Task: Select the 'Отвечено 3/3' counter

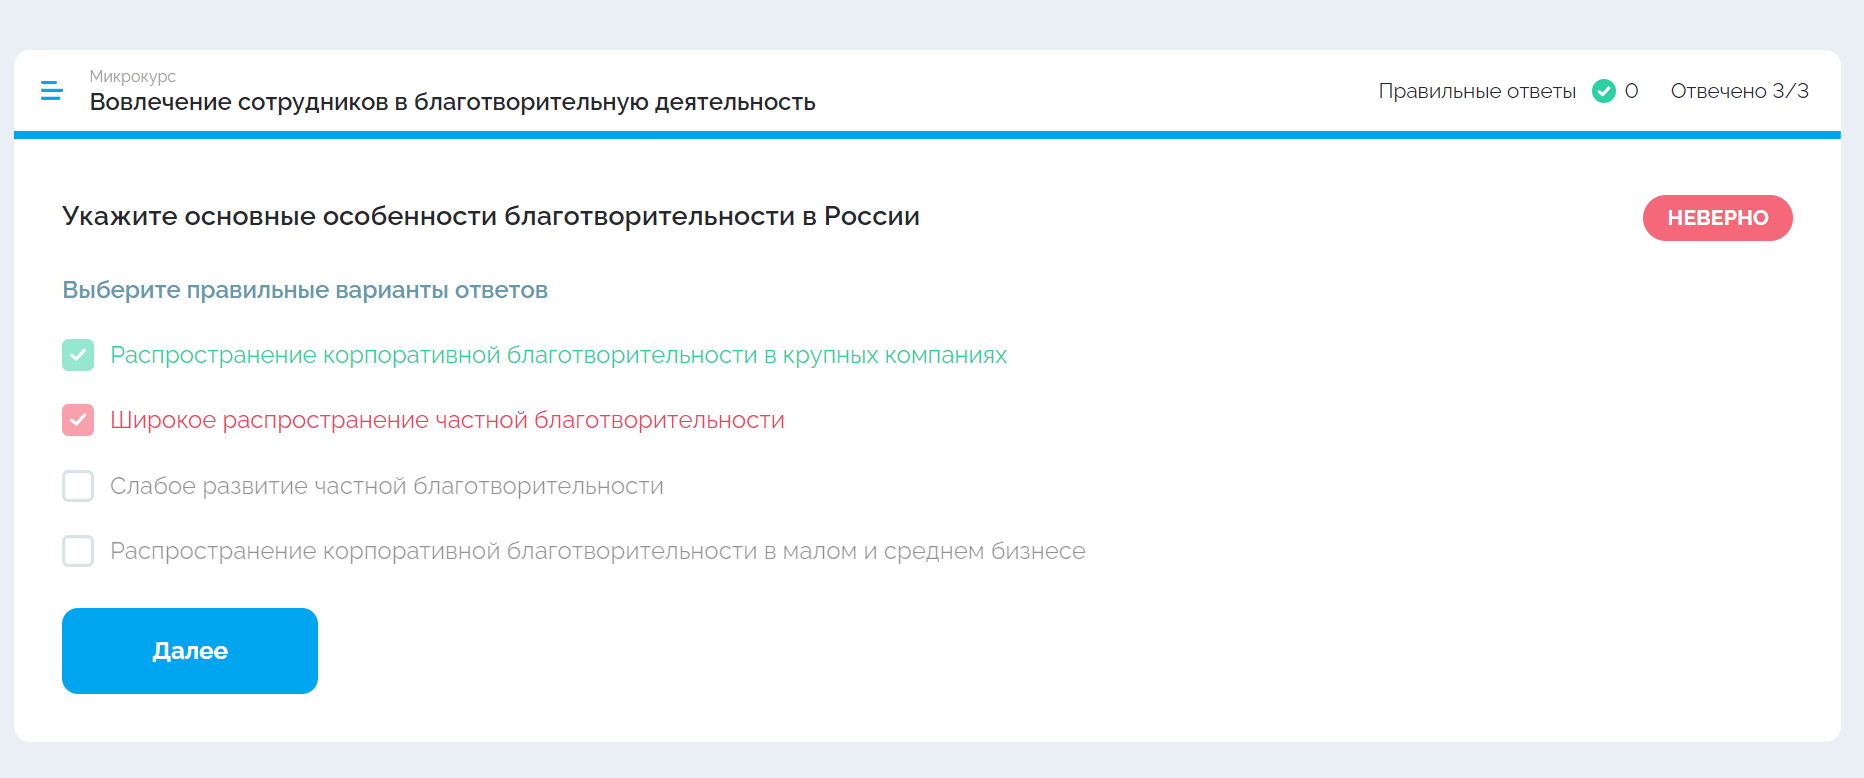Action: 1739,91
